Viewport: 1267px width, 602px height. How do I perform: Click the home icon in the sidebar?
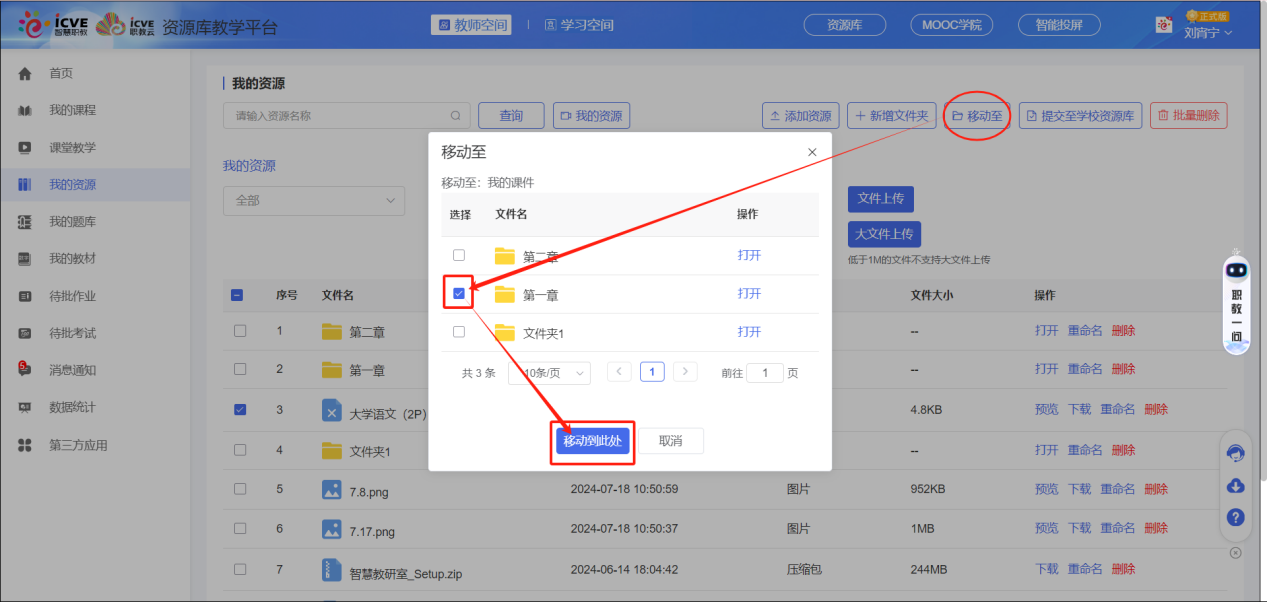pos(26,74)
